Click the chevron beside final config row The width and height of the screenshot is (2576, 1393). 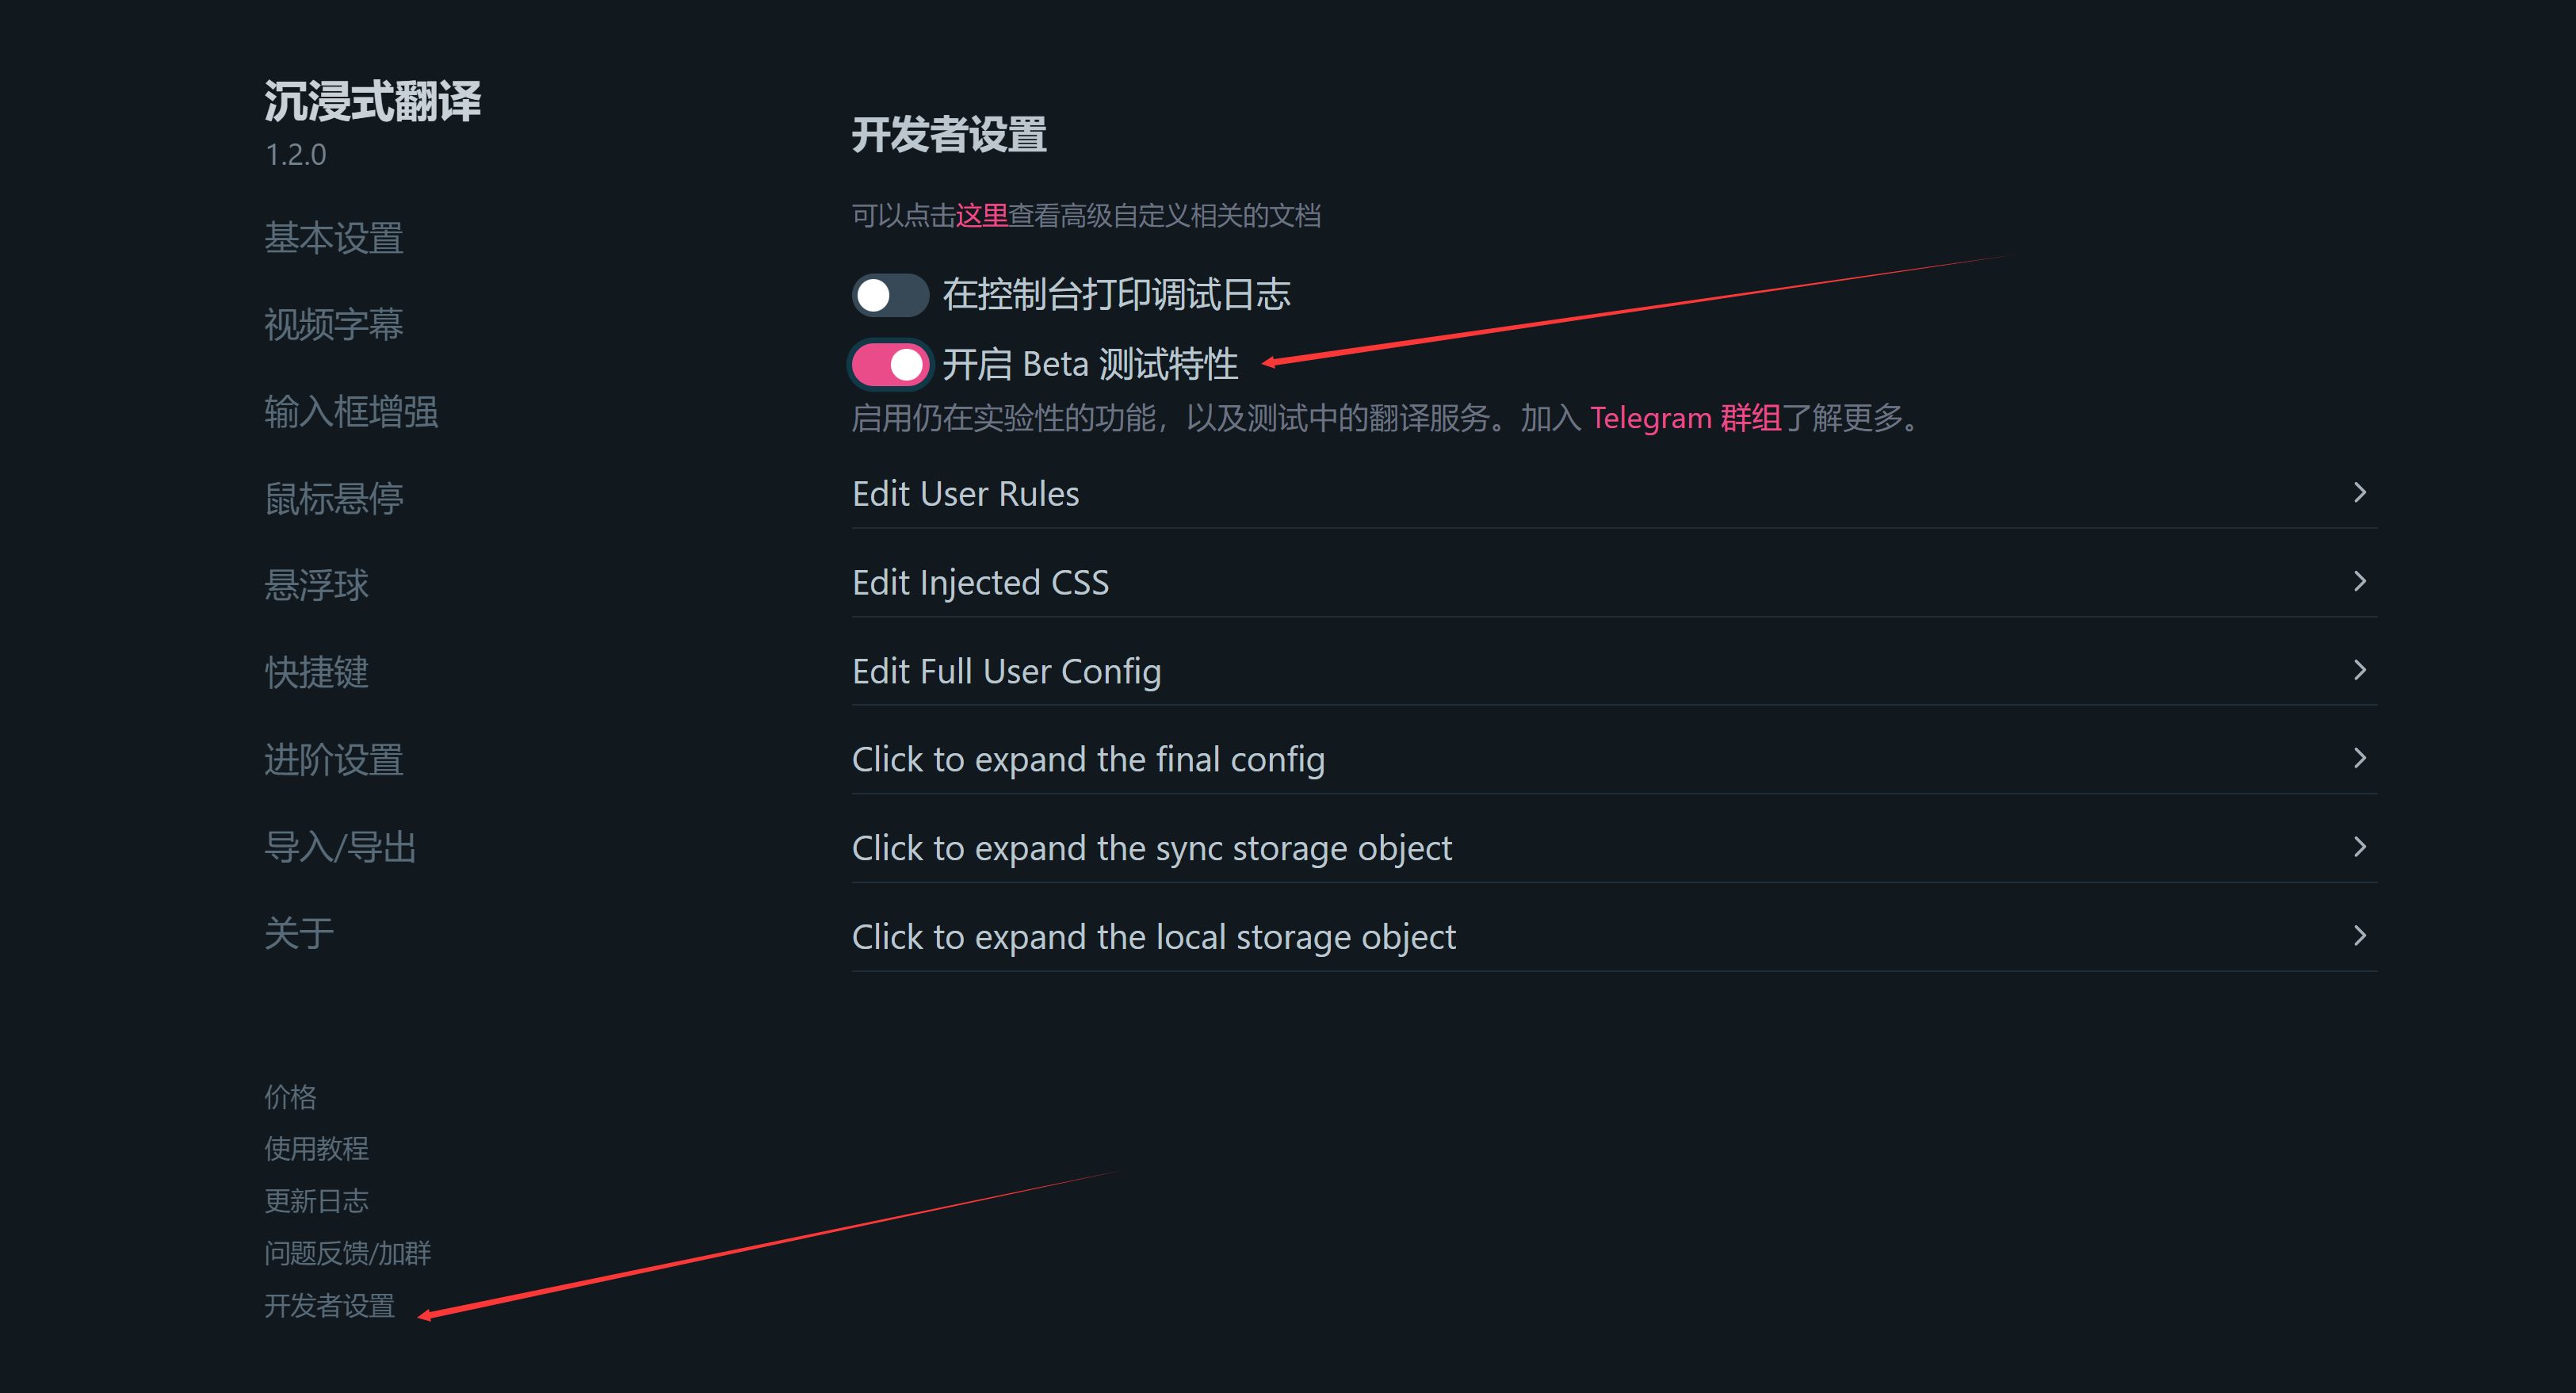coord(2360,758)
